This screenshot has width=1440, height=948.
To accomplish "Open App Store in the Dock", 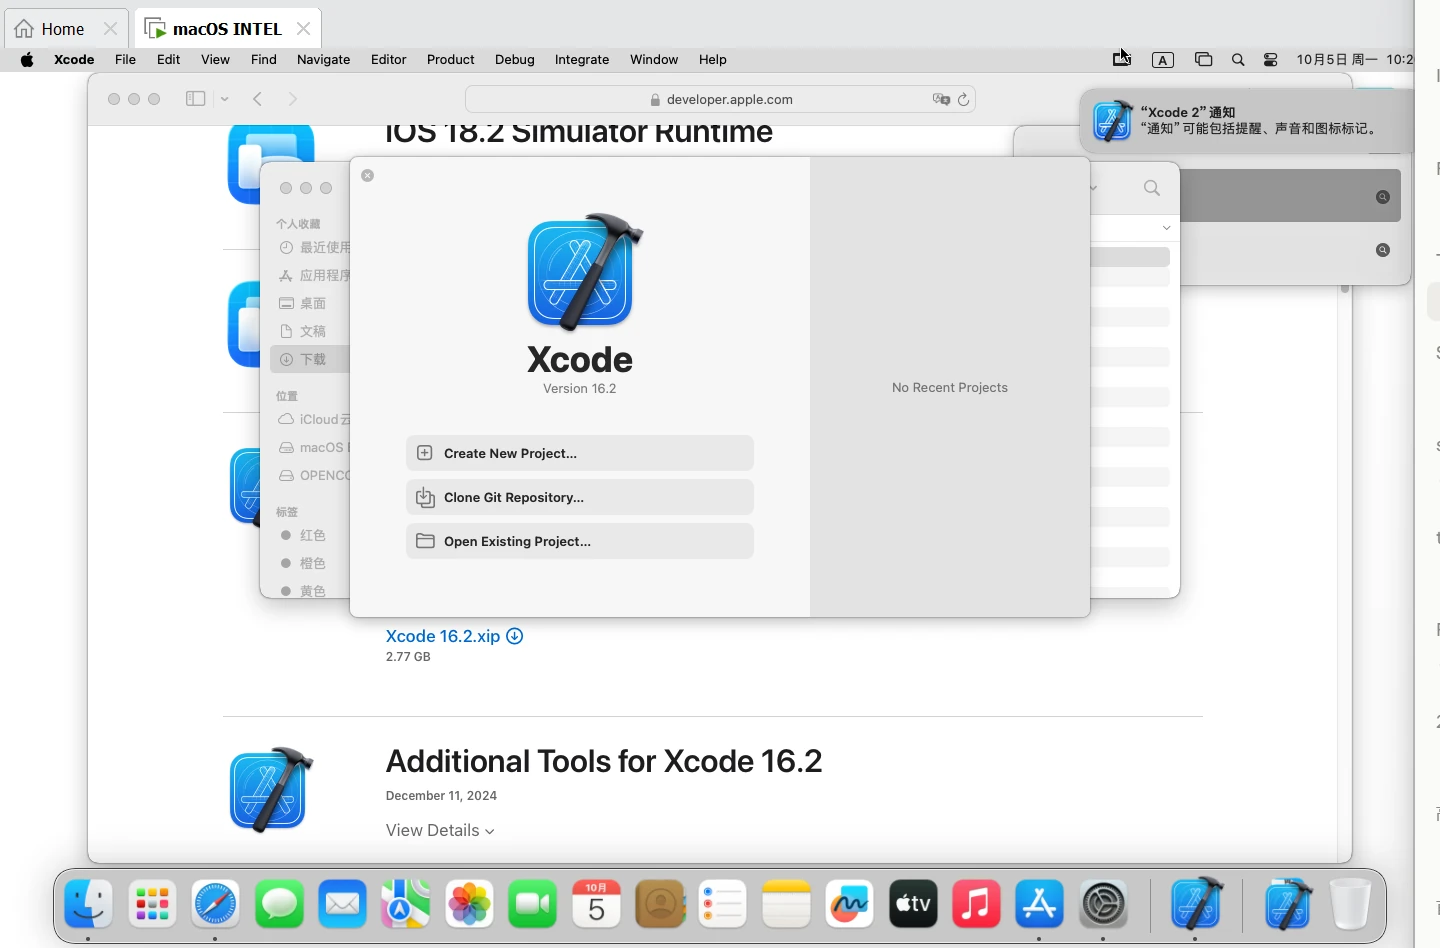I will pyautogui.click(x=1040, y=904).
